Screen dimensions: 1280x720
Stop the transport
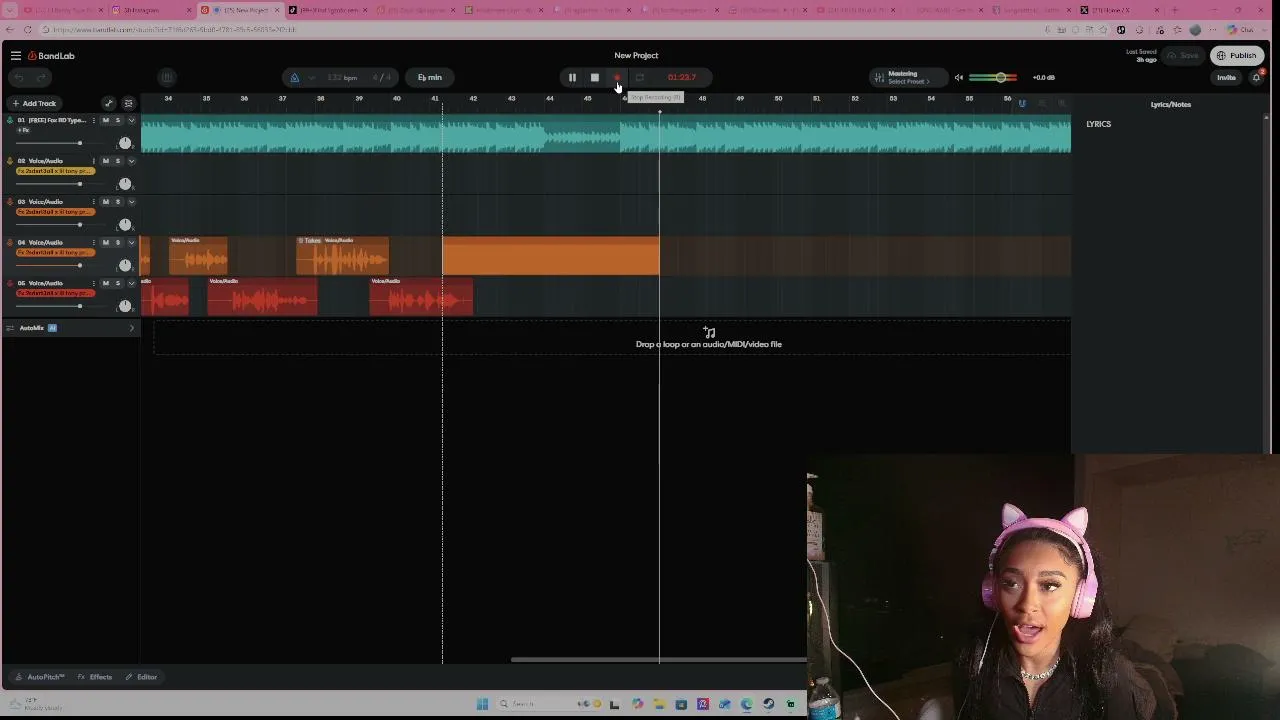tap(594, 77)
